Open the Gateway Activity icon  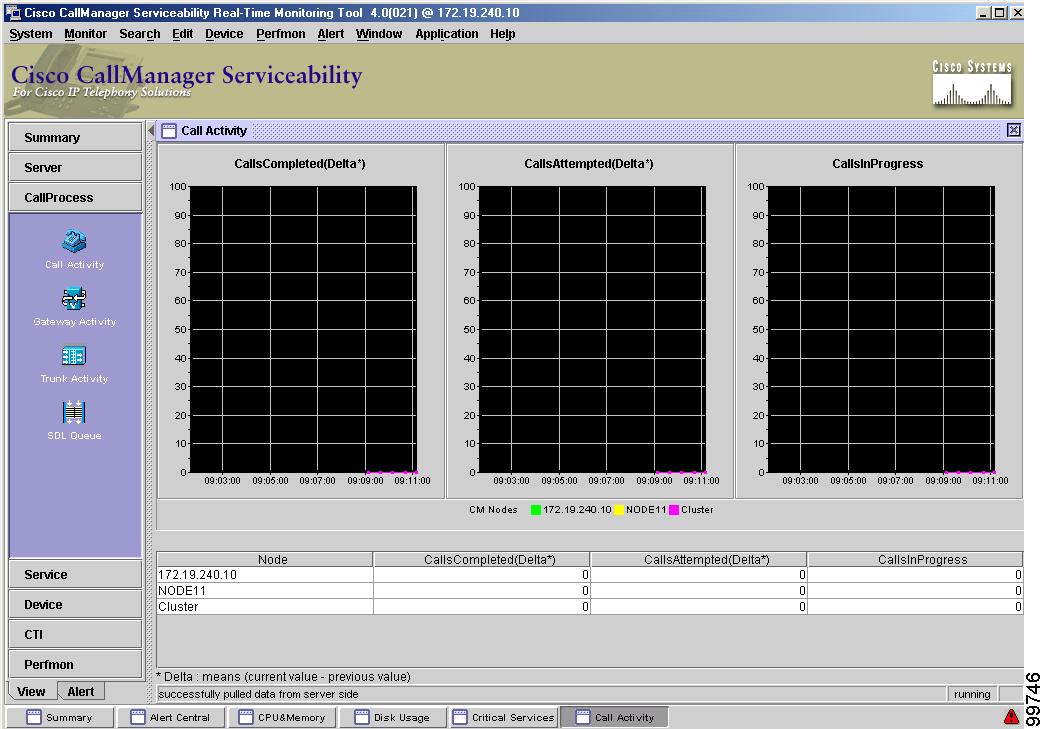point(74,298)
